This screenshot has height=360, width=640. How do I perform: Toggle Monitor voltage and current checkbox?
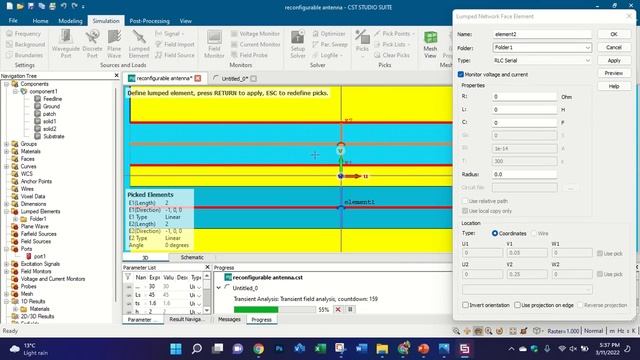461,74
